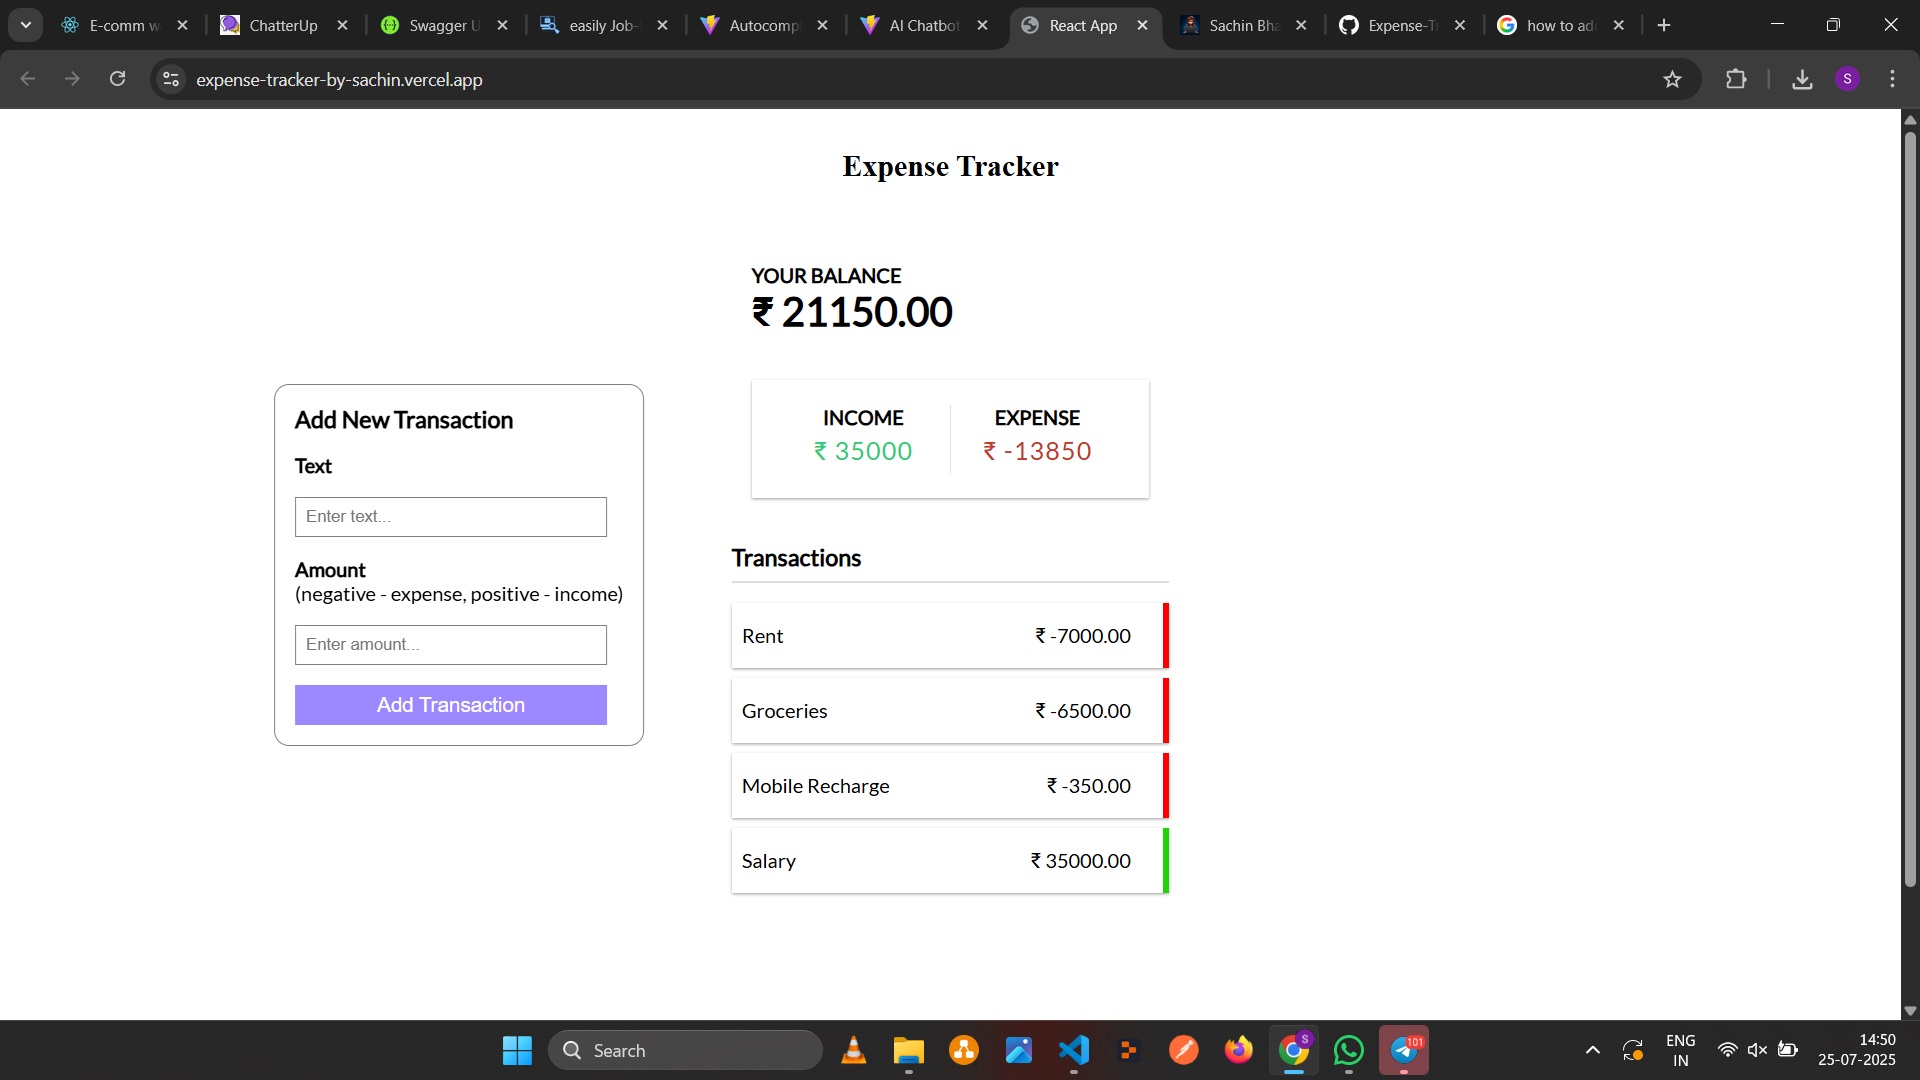Screen dimensions: 1920x1080
Task: Unmute system volume in the tray
Action: 1758,1050
